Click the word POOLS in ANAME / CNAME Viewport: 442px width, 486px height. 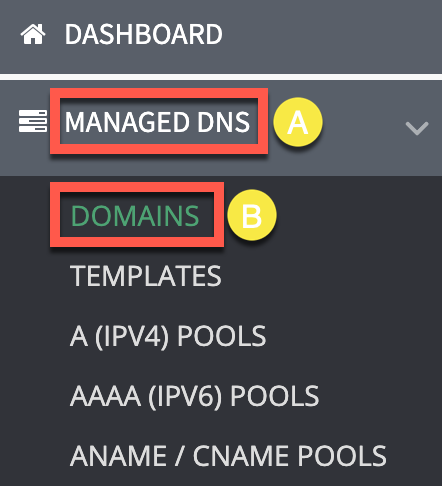pos(342,456)
